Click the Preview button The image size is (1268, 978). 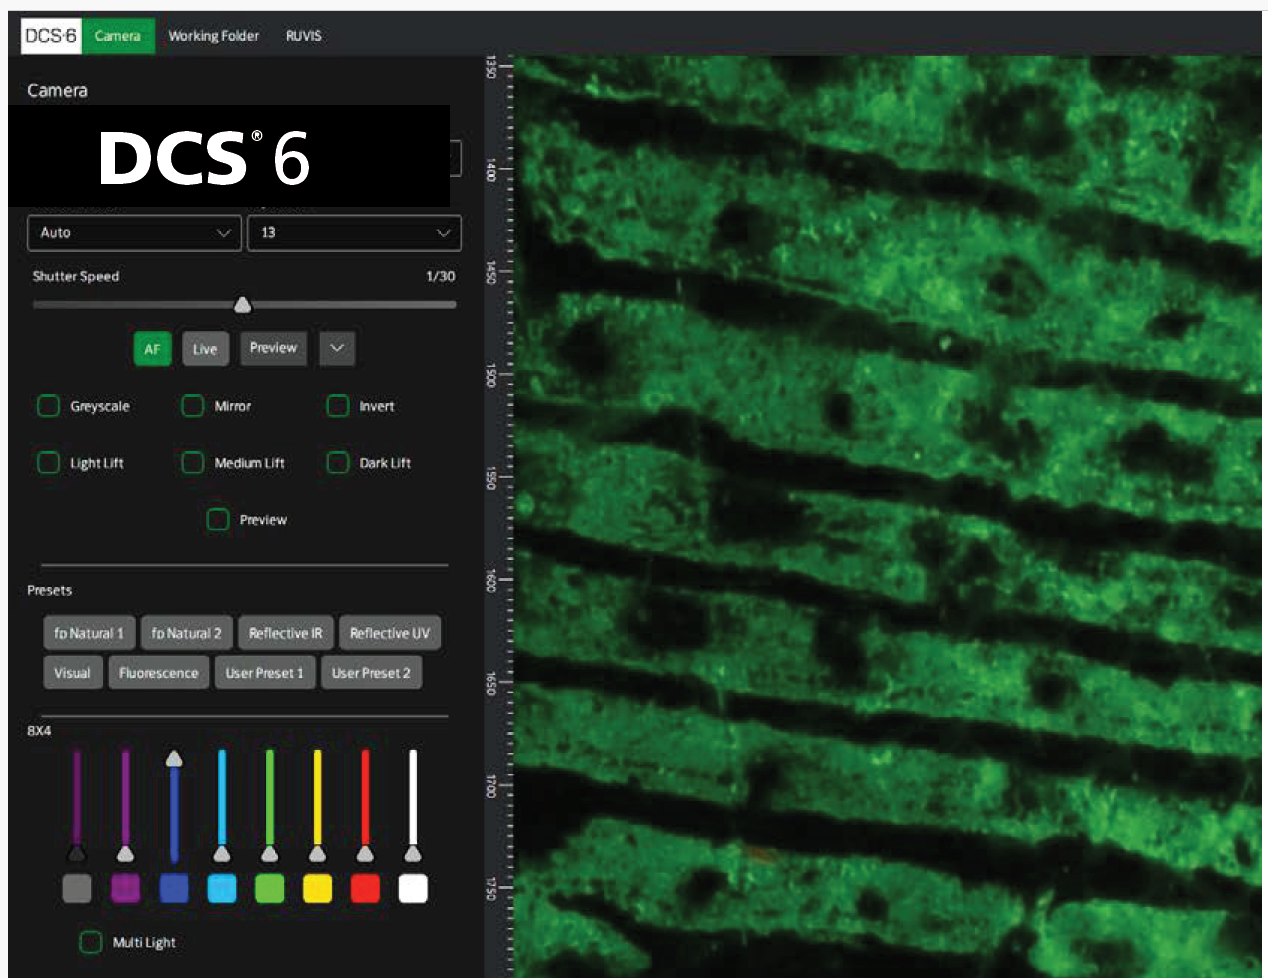(273, 348)
